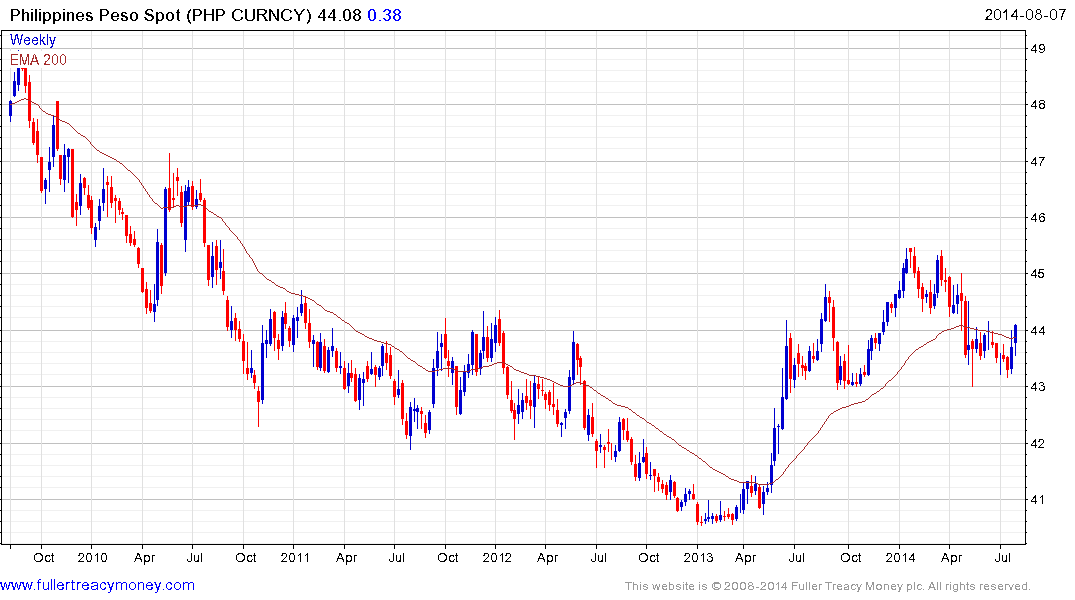Click the 2011 year marker on time axis
Screen dimensions: 1075x600
[x=295, y=557]
